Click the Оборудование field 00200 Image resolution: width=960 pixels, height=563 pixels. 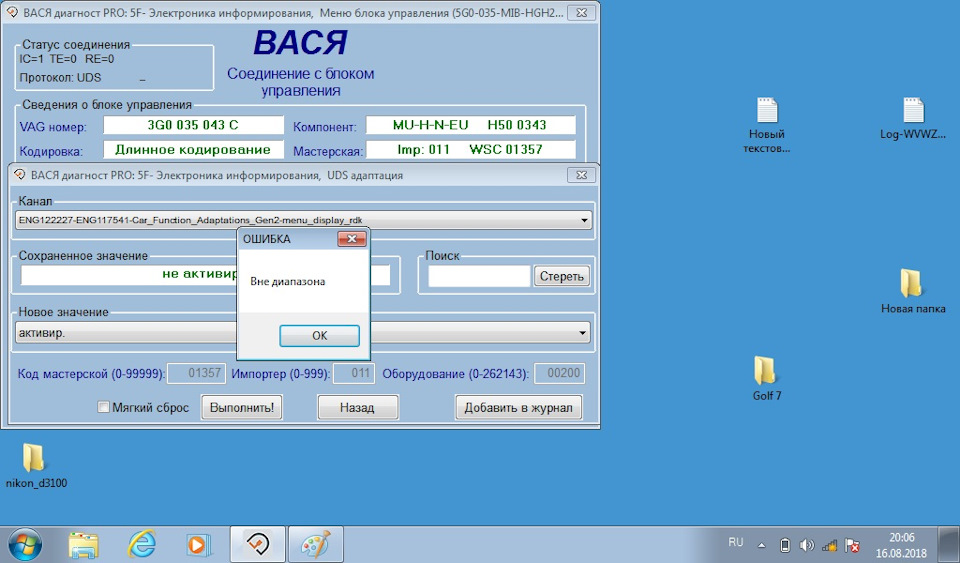(x=560, y=373)
